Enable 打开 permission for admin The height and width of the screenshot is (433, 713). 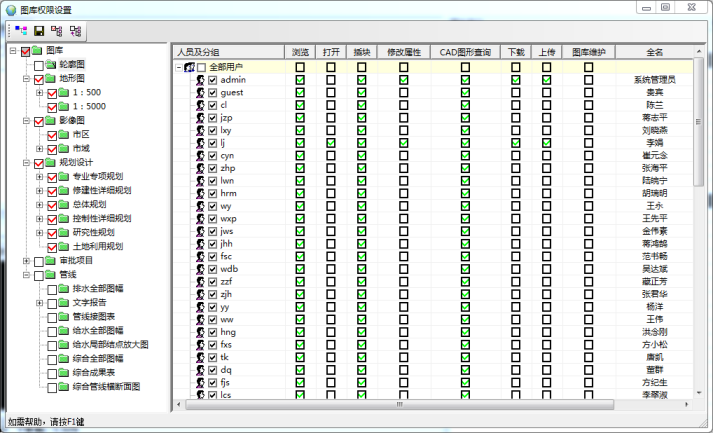tap(331, 80)
